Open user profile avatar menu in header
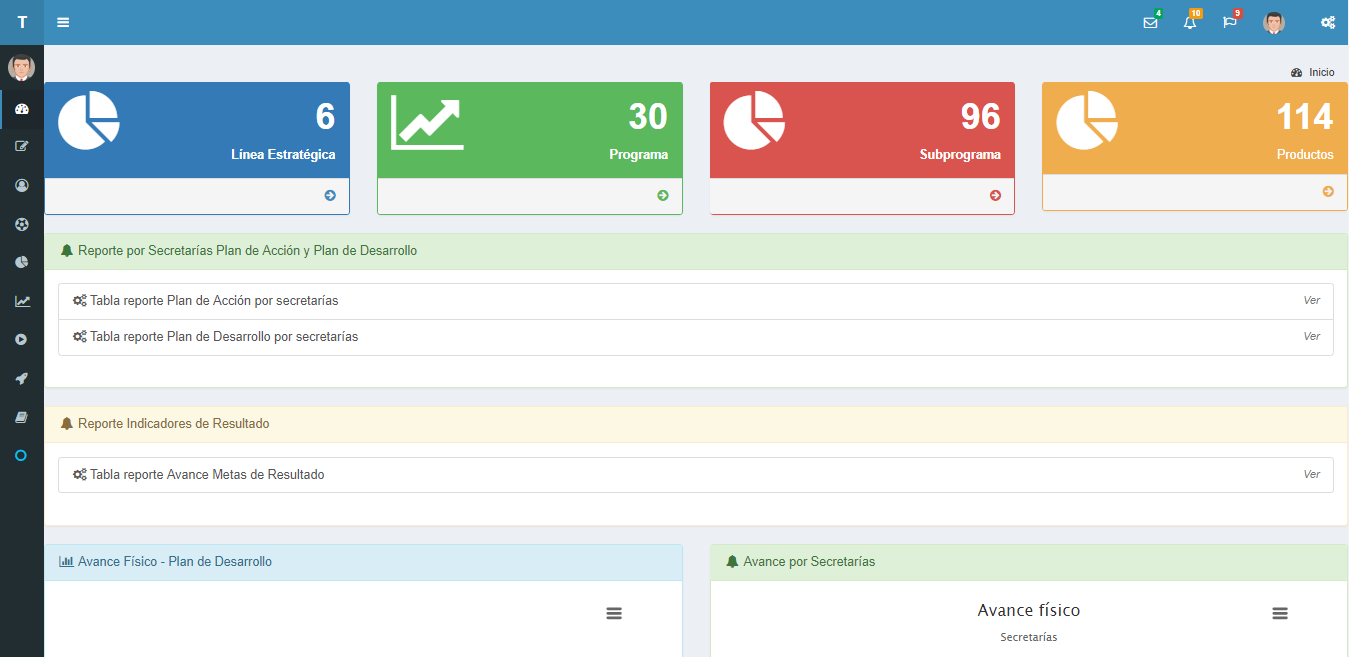Viewport: 1349px width, 657px height. pos(1273,23)
